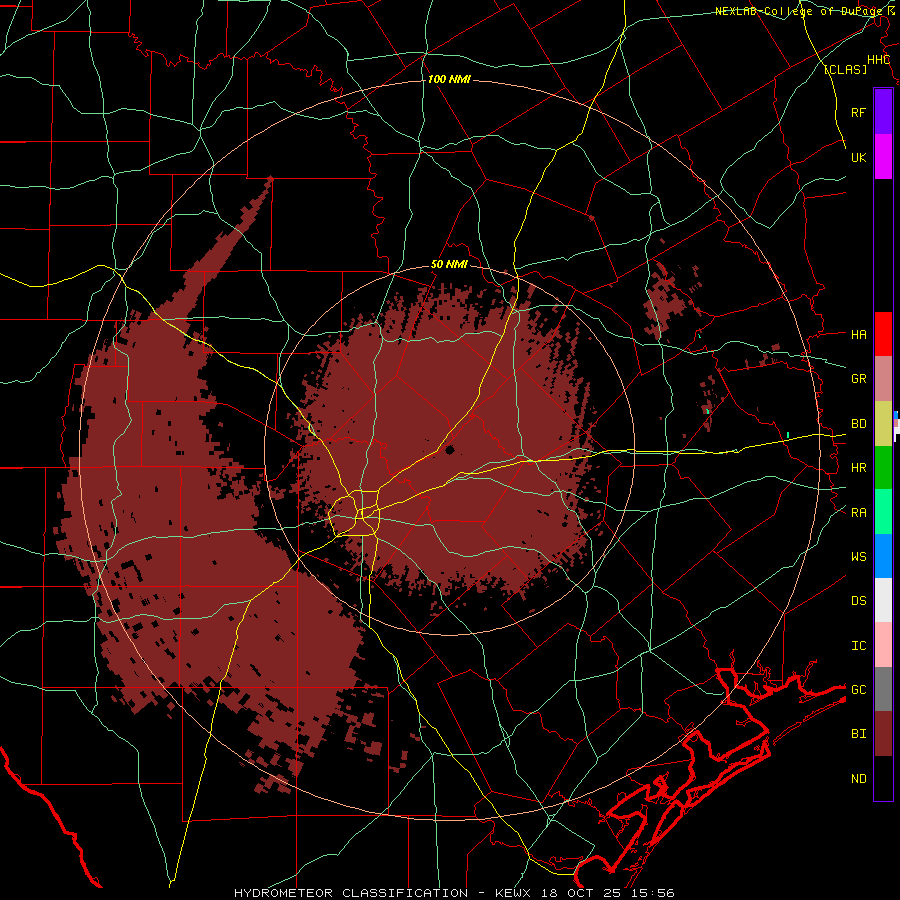The width and height of the screenshot is (900, 900).
Task: Click the NEXLAB-College of DuPage text
Action: [799, 11]
